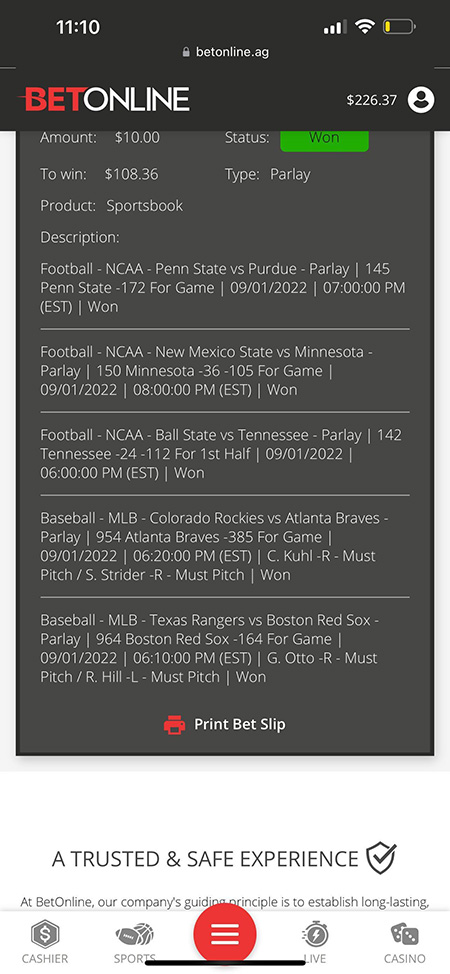Tap the $226.37 account balance
Viewport: 450px width, 974px height.
[372, 100]
